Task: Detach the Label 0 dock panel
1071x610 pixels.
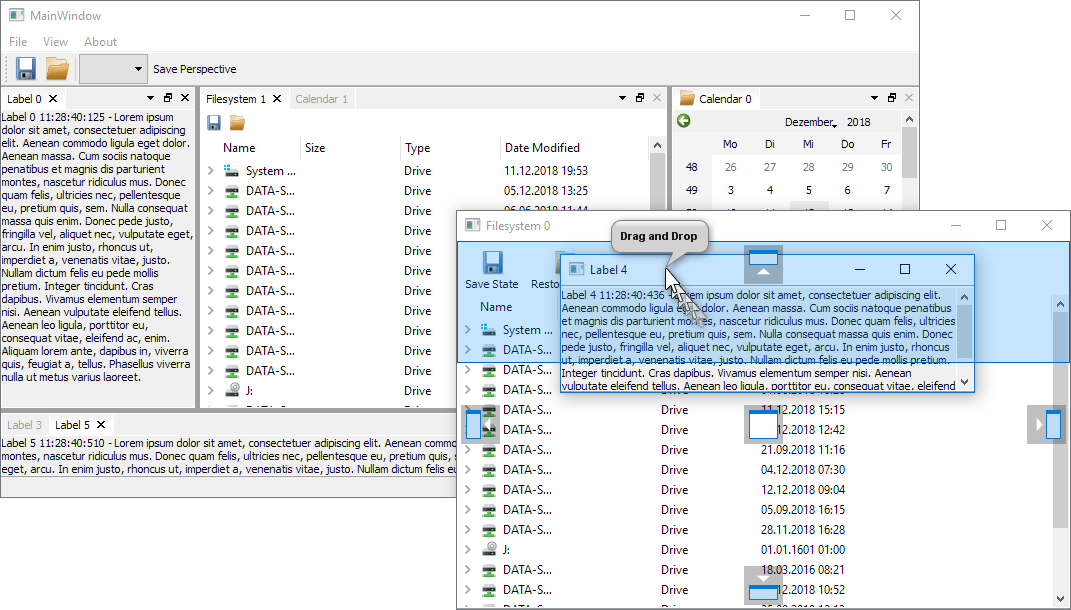Action: (x=168, y=98)
